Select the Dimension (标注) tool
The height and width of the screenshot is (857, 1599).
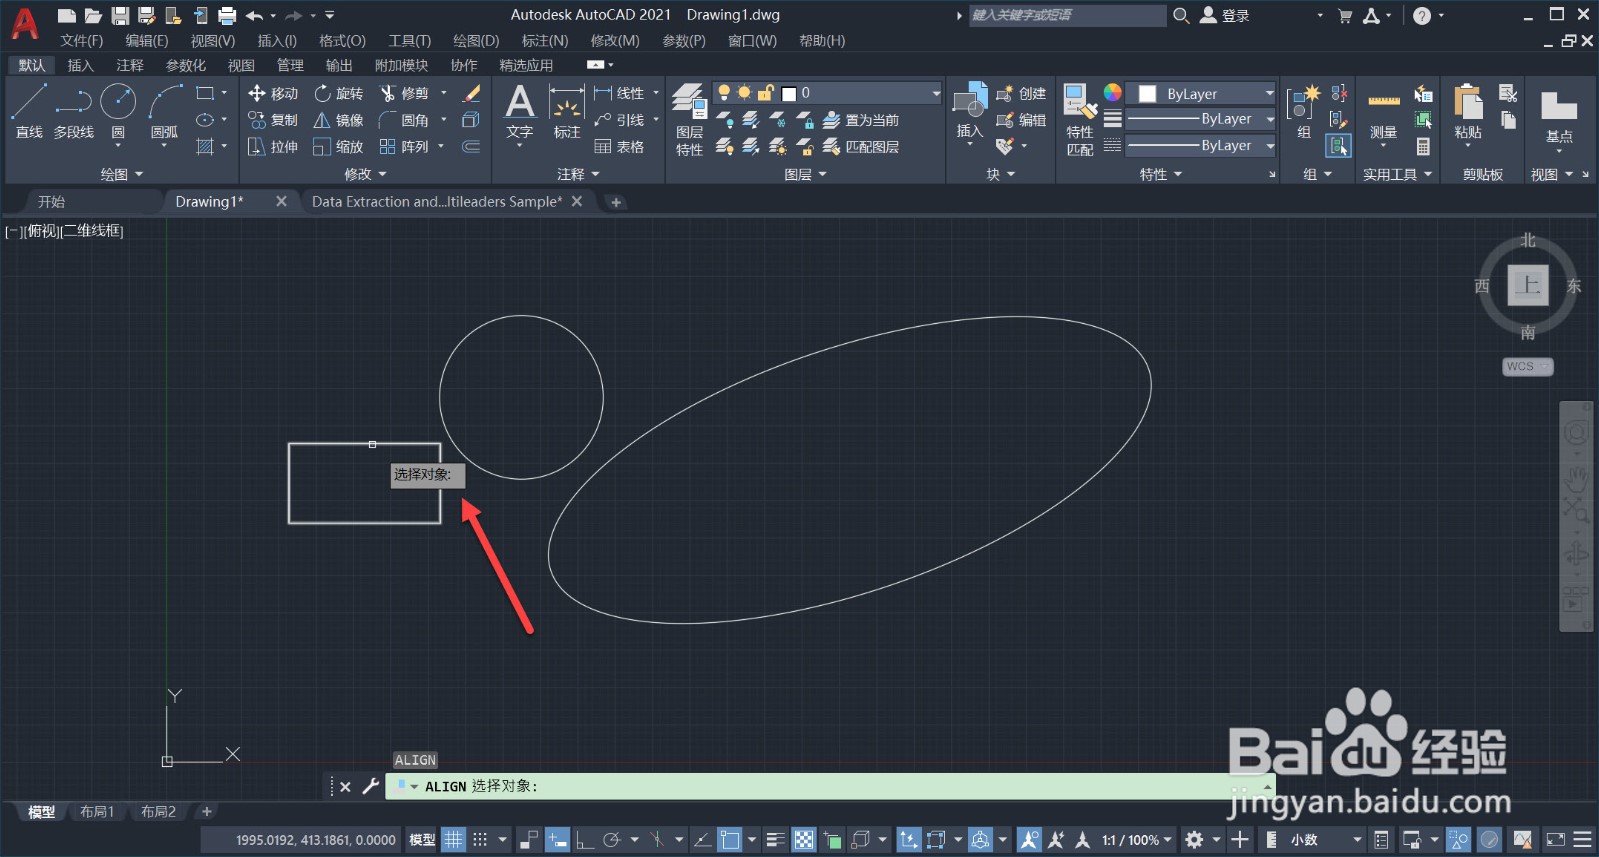pos(567,112)
